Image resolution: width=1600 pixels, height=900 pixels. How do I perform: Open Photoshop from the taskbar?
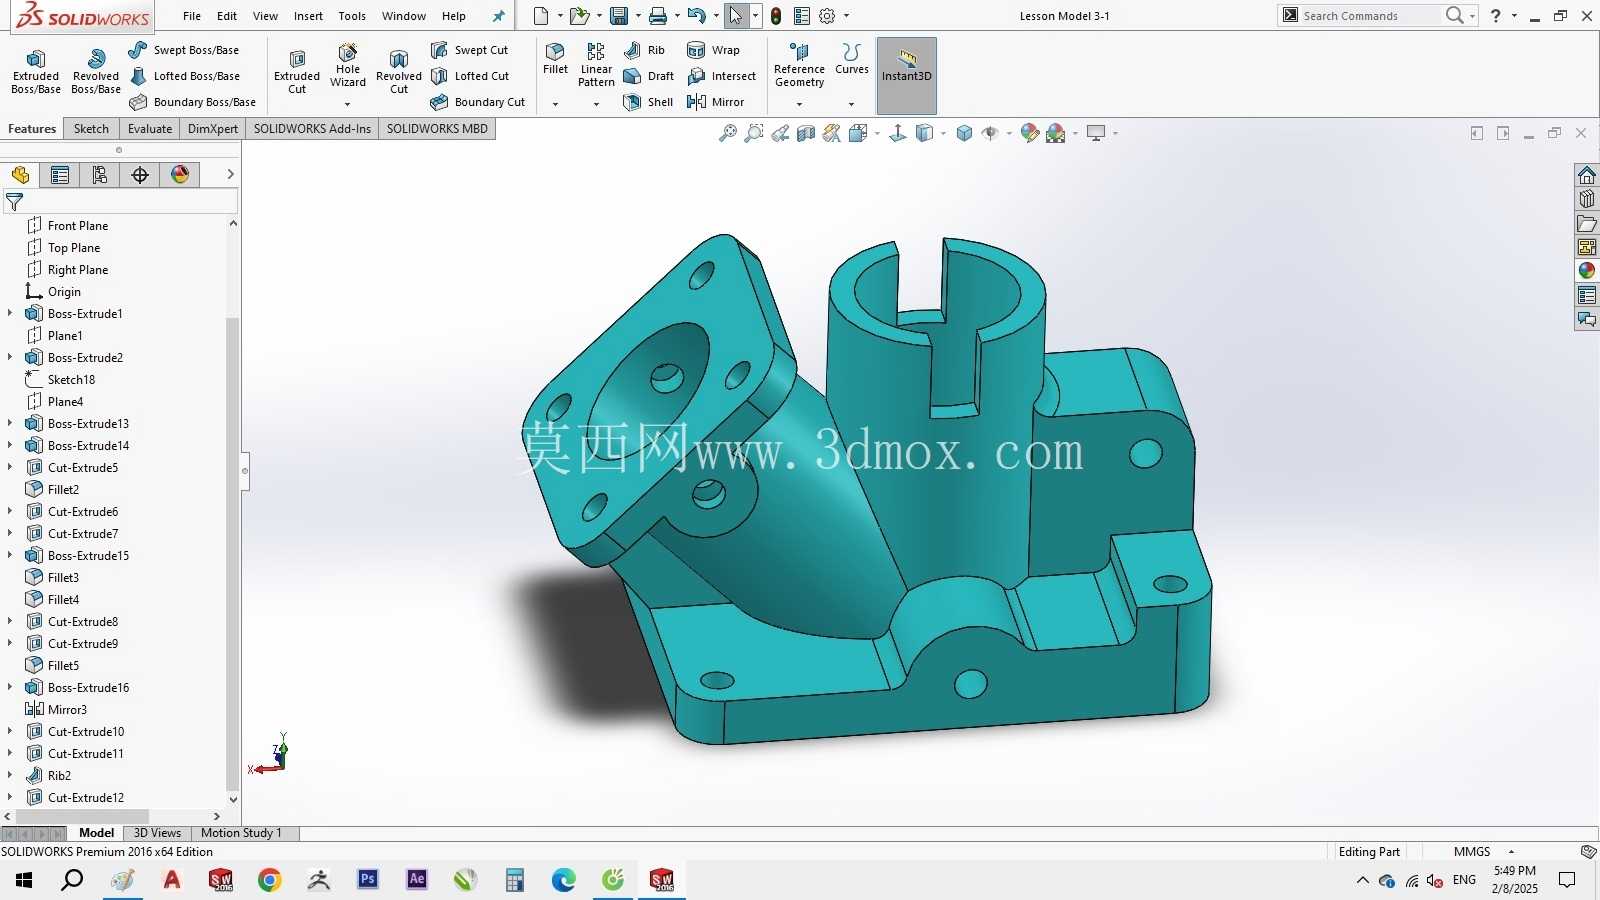pos(368,880)
